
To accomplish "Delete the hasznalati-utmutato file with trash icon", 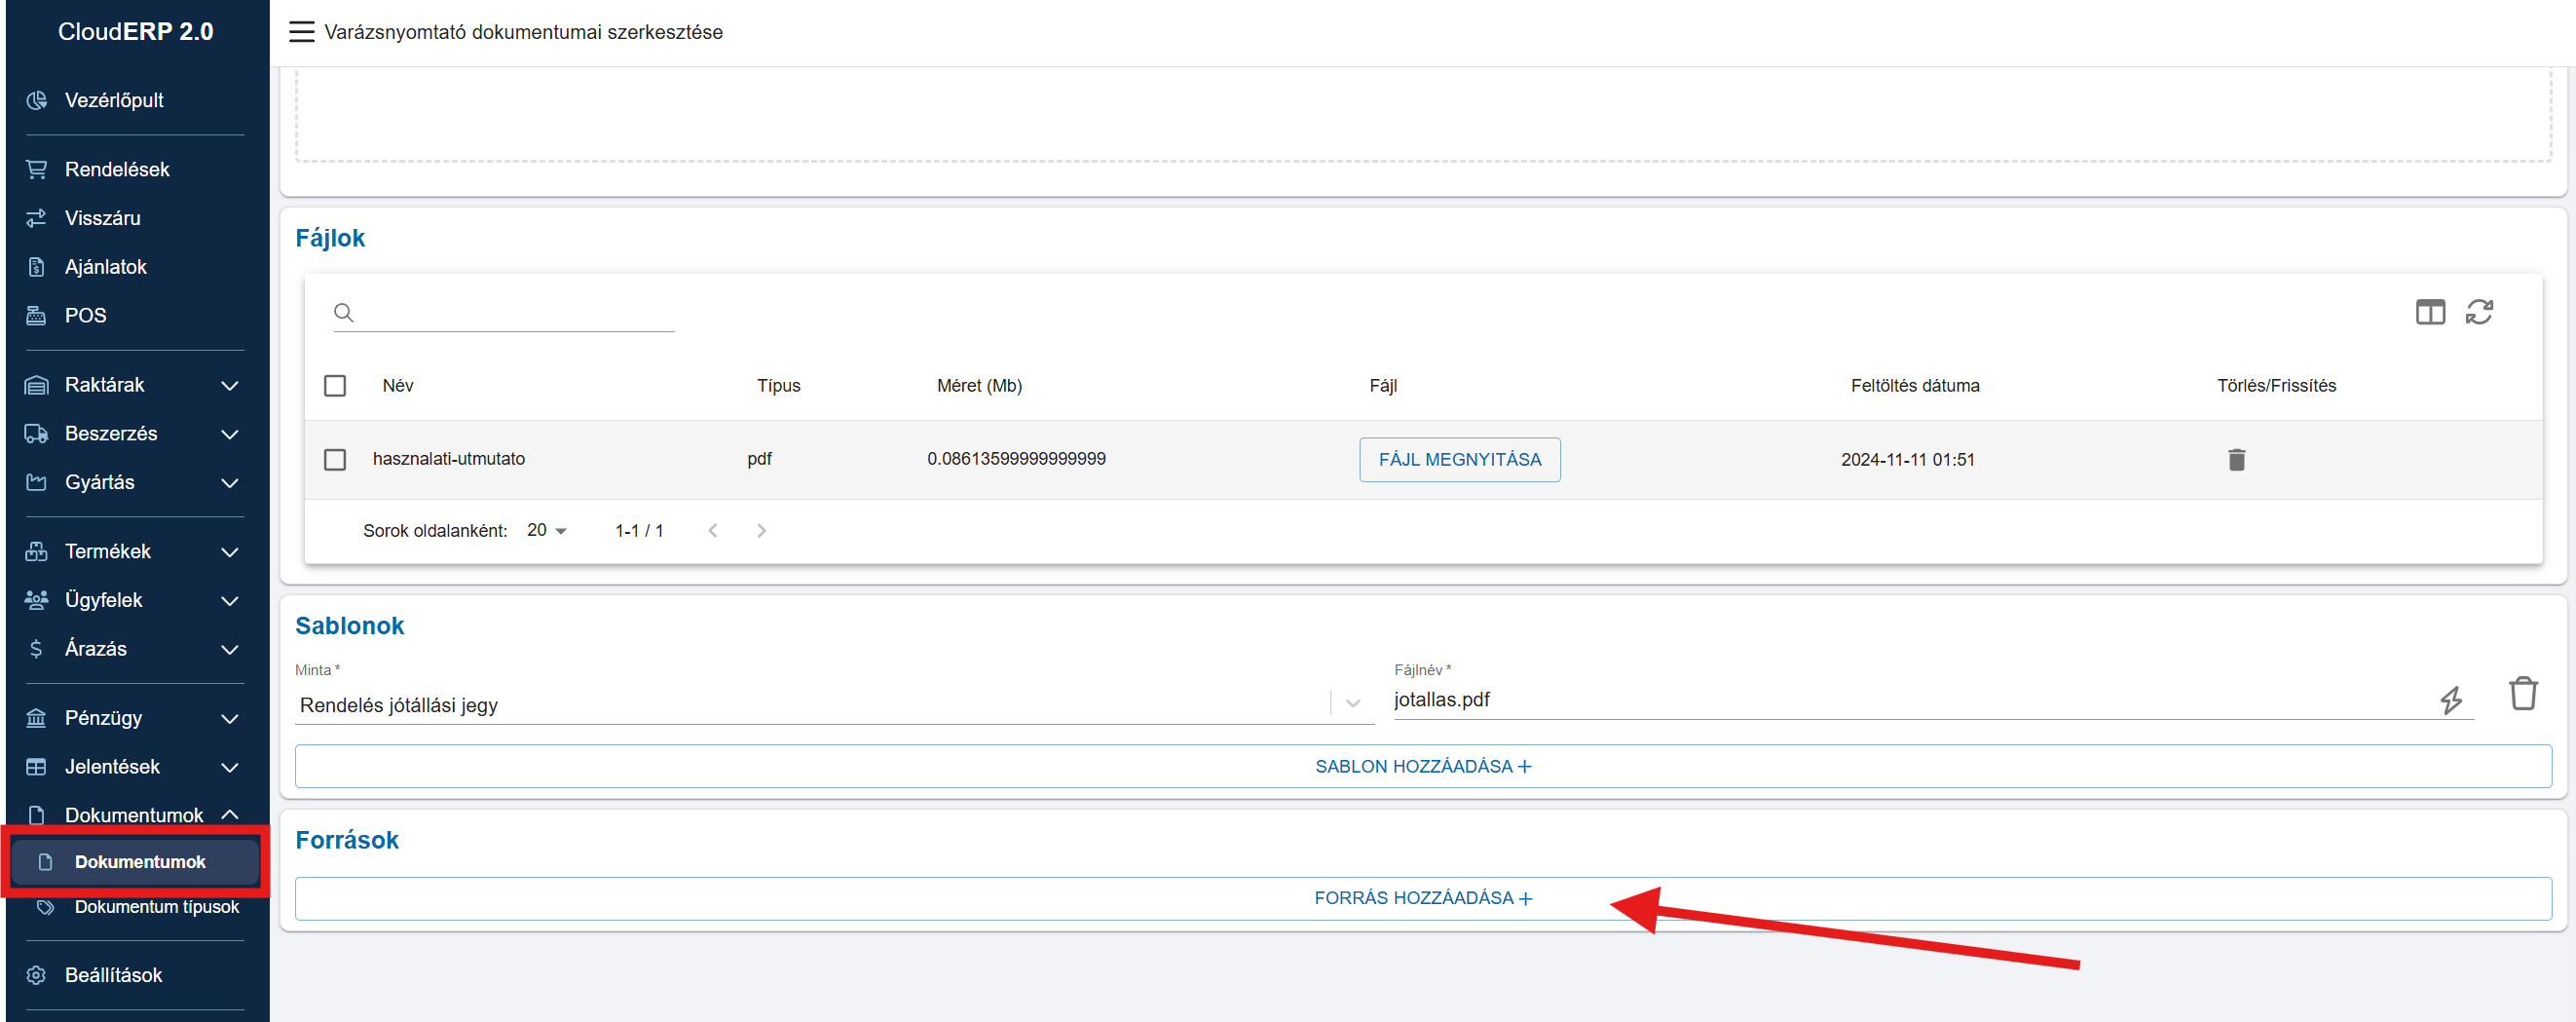I will point(2237,459).
